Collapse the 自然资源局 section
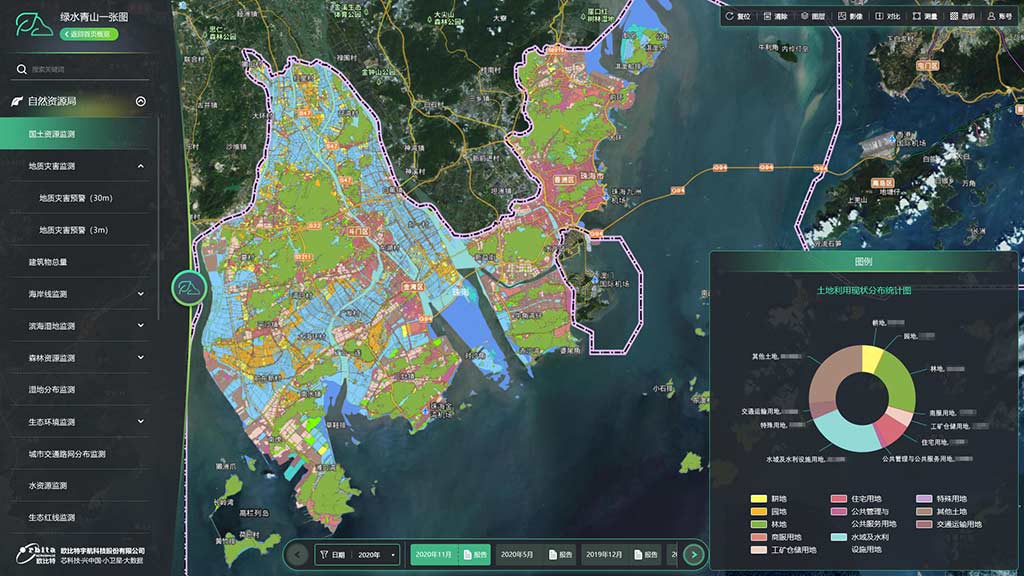 pos(141,101)
